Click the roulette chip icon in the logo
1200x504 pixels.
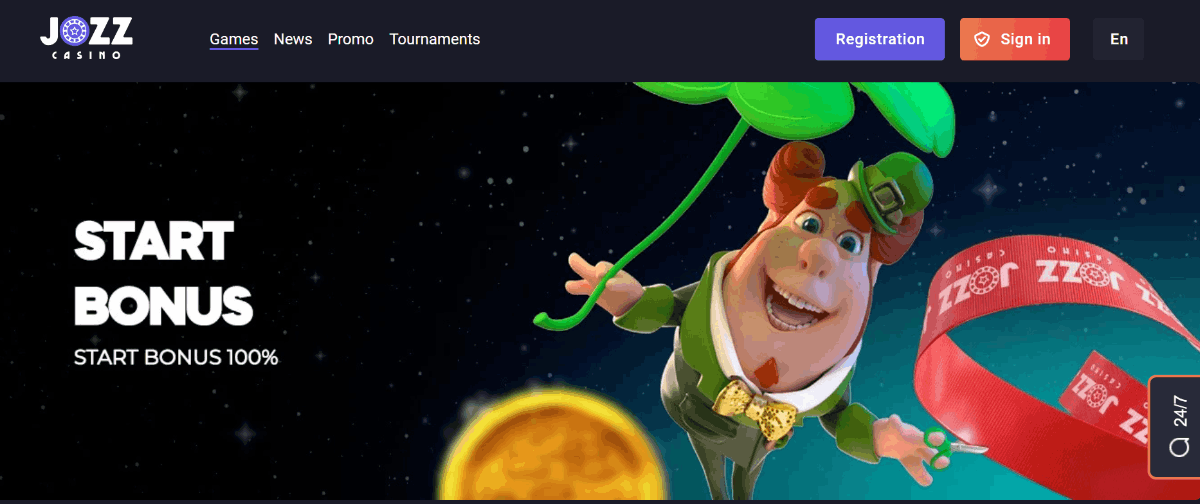click(x=74, y=33)
